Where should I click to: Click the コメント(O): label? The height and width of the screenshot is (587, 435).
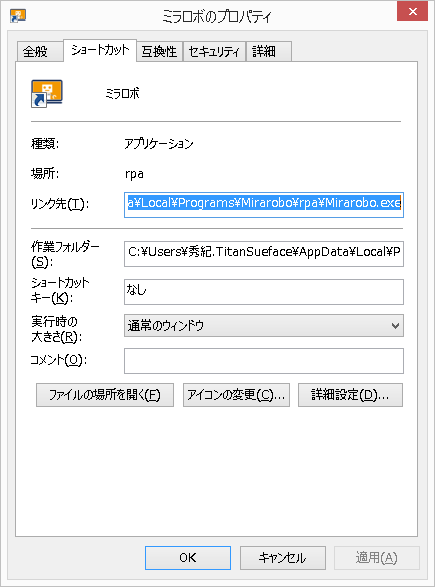[x=58, y=360]
